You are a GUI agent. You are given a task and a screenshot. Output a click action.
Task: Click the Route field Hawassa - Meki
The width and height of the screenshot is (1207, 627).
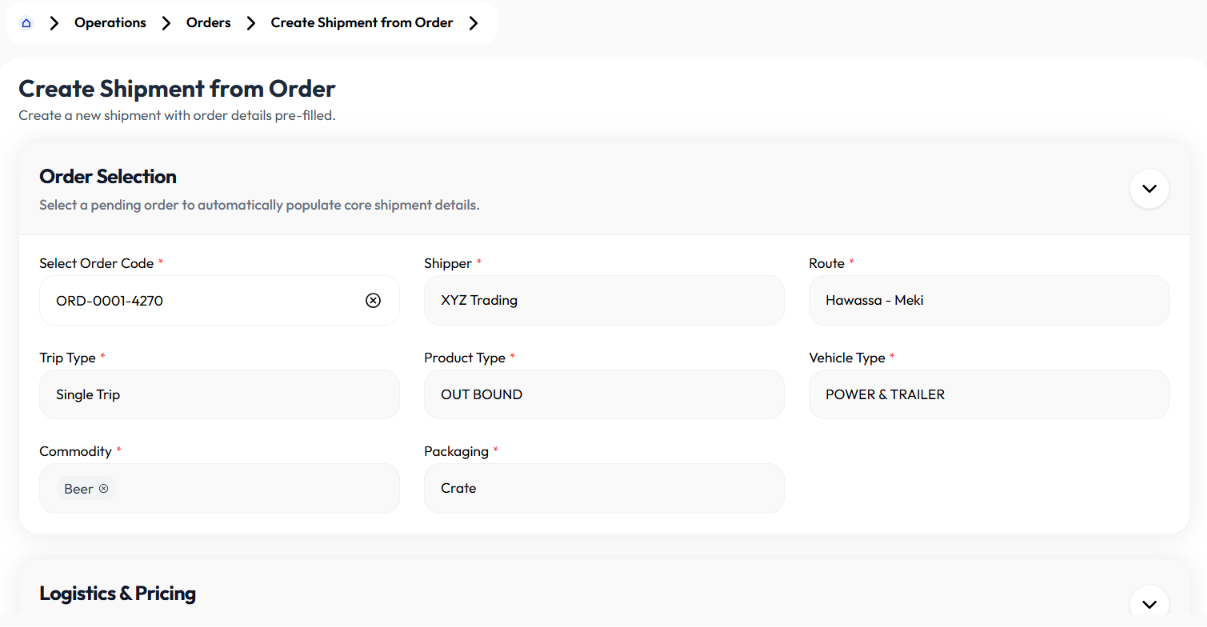[989, 300]
